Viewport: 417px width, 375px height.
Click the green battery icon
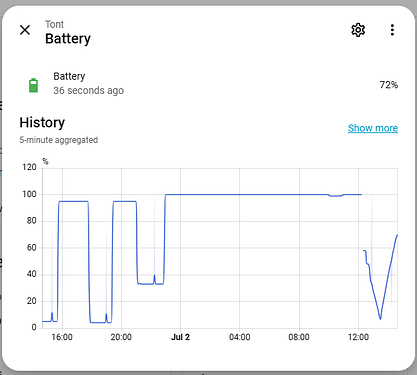[33, 85]
